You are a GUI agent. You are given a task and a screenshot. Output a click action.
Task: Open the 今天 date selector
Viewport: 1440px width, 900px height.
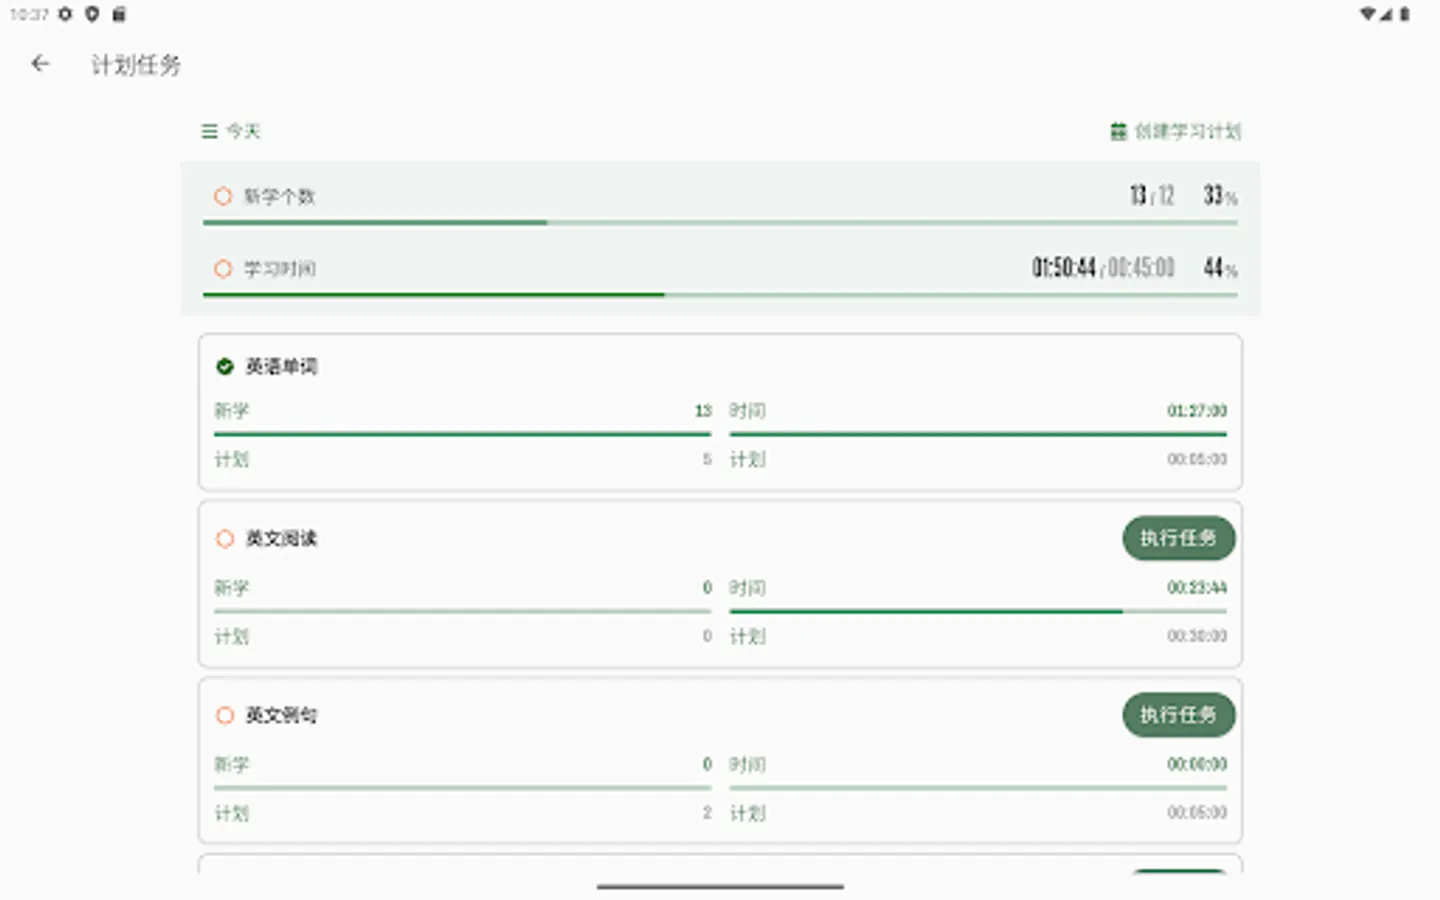[x=240, y=131]
